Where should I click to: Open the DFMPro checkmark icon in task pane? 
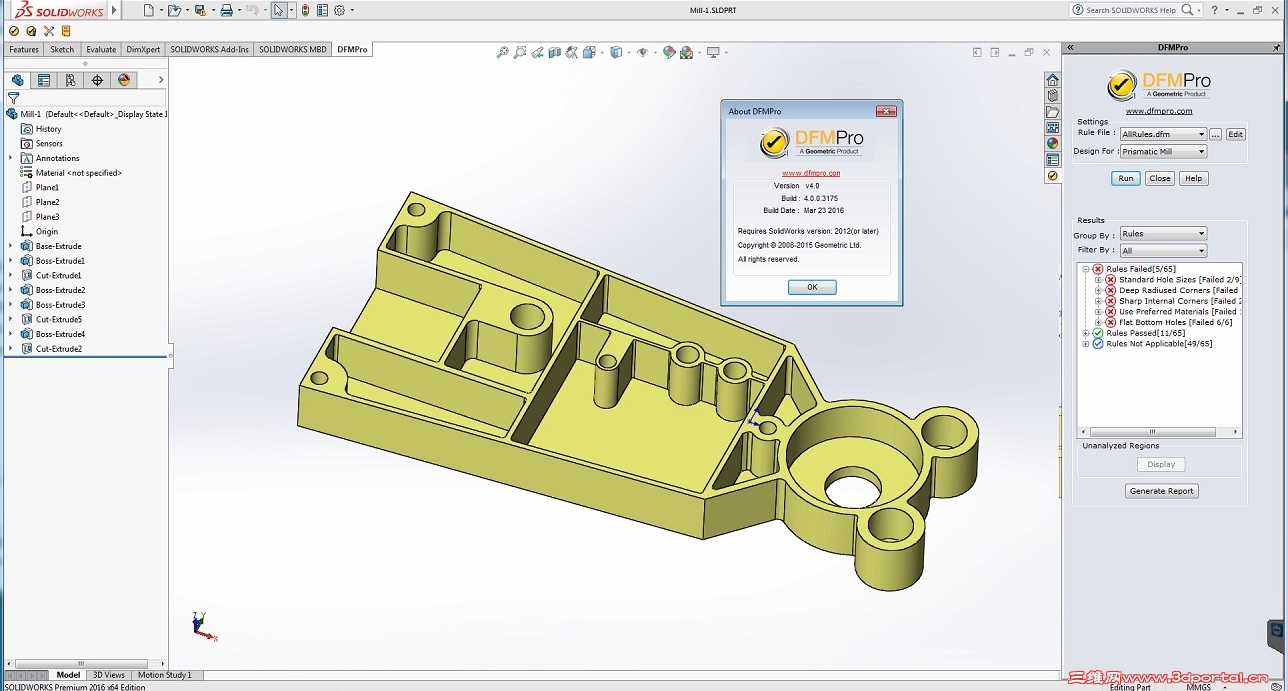[1052, 176]
